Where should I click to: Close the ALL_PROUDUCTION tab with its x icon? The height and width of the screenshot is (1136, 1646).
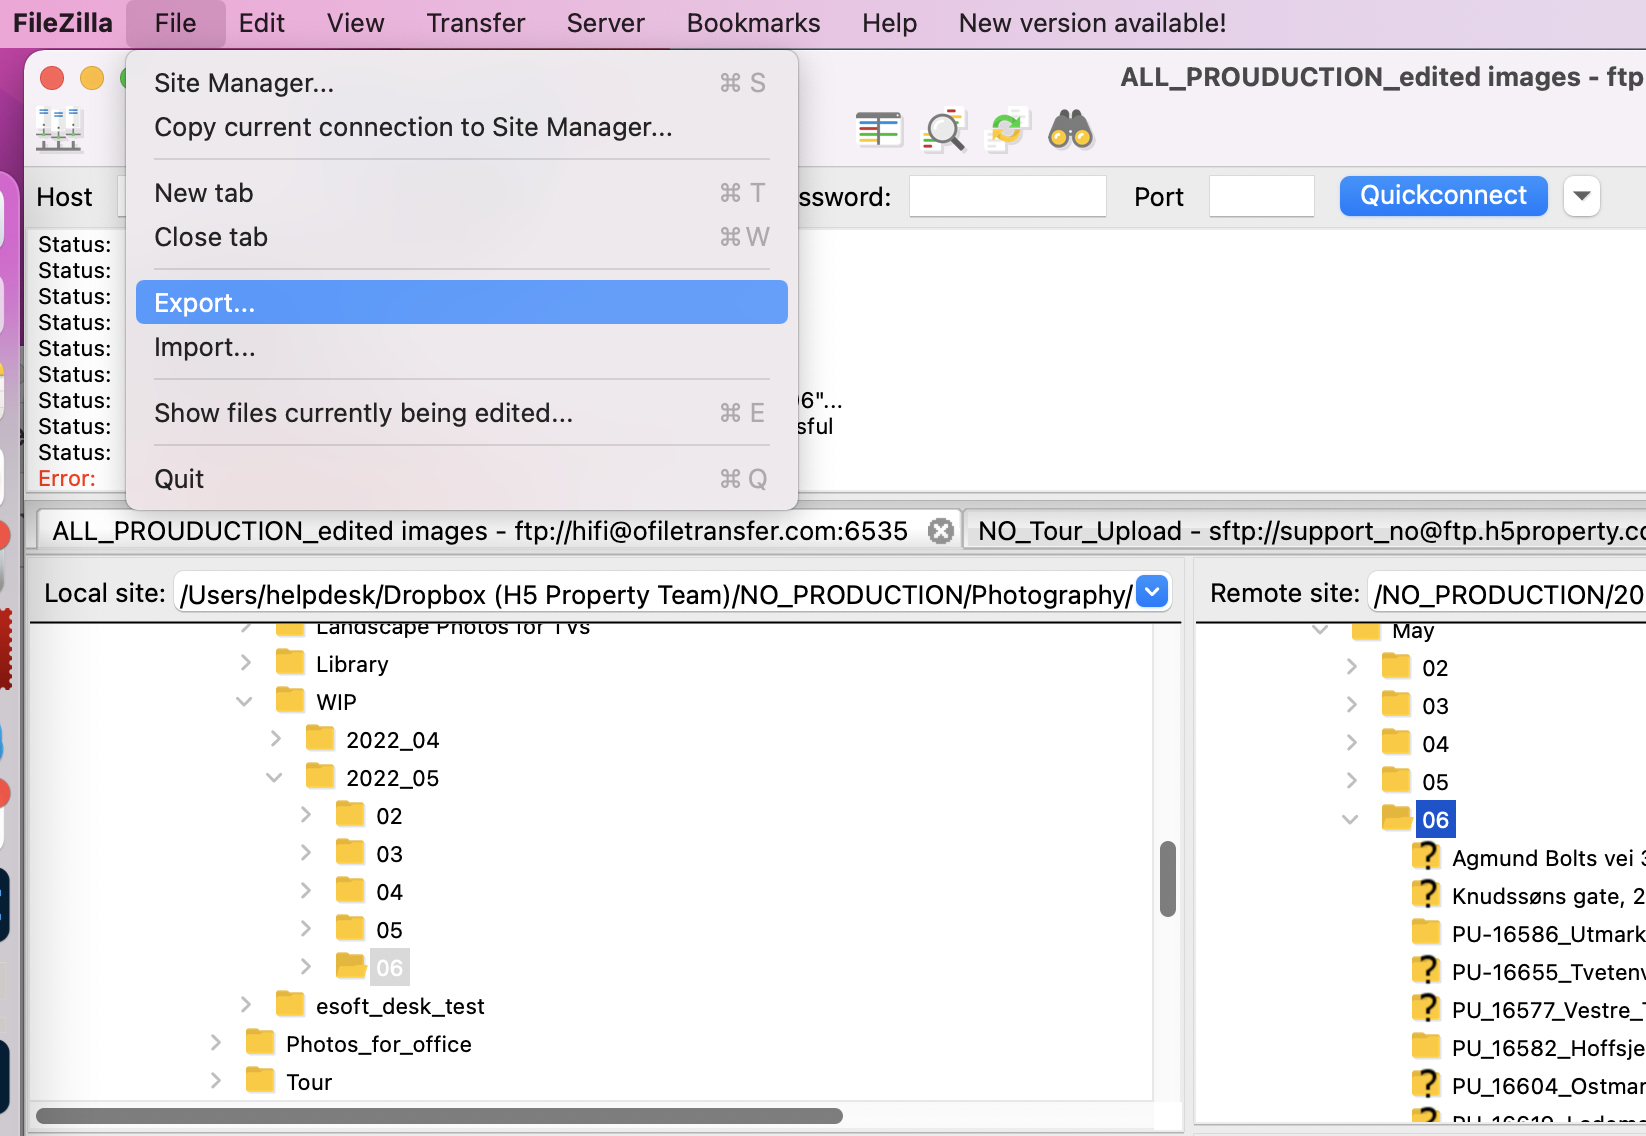[x=940, y=531]
